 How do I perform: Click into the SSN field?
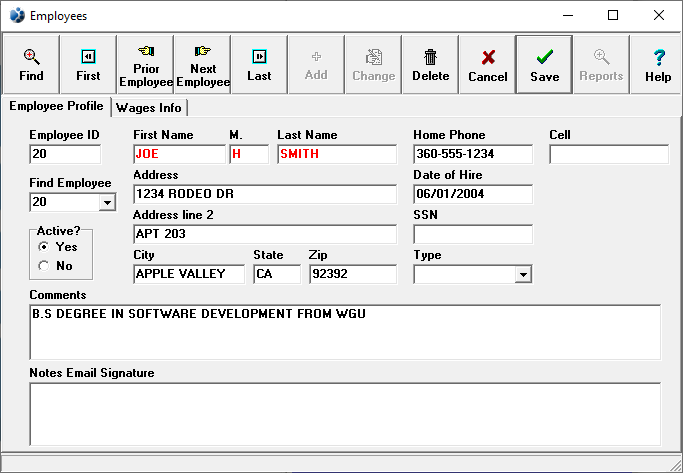(472, 234)
